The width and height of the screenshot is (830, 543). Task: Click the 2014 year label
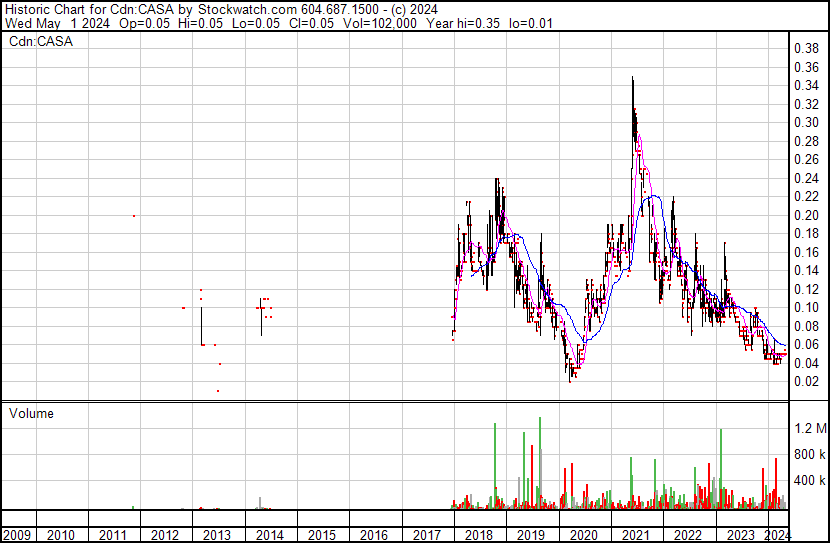[x=269, y=535]
